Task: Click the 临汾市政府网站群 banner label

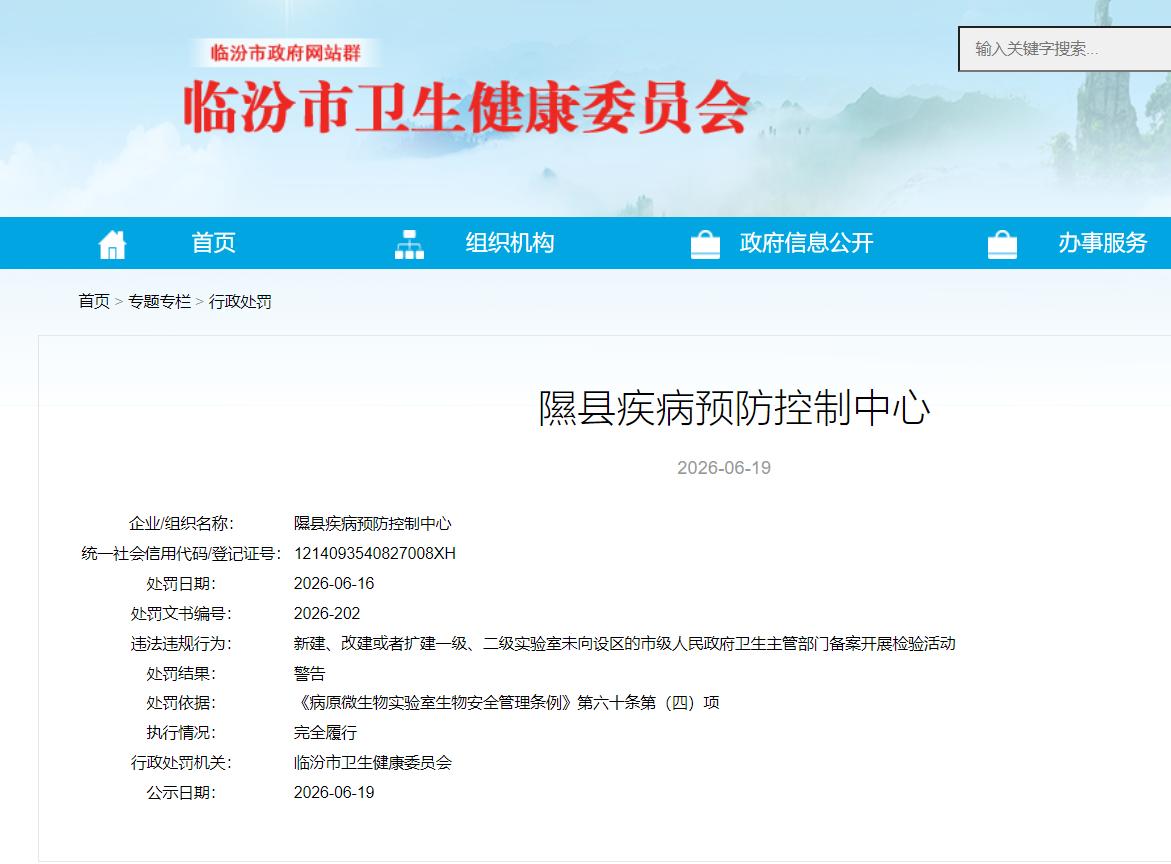Action: [x=285, y=53]
